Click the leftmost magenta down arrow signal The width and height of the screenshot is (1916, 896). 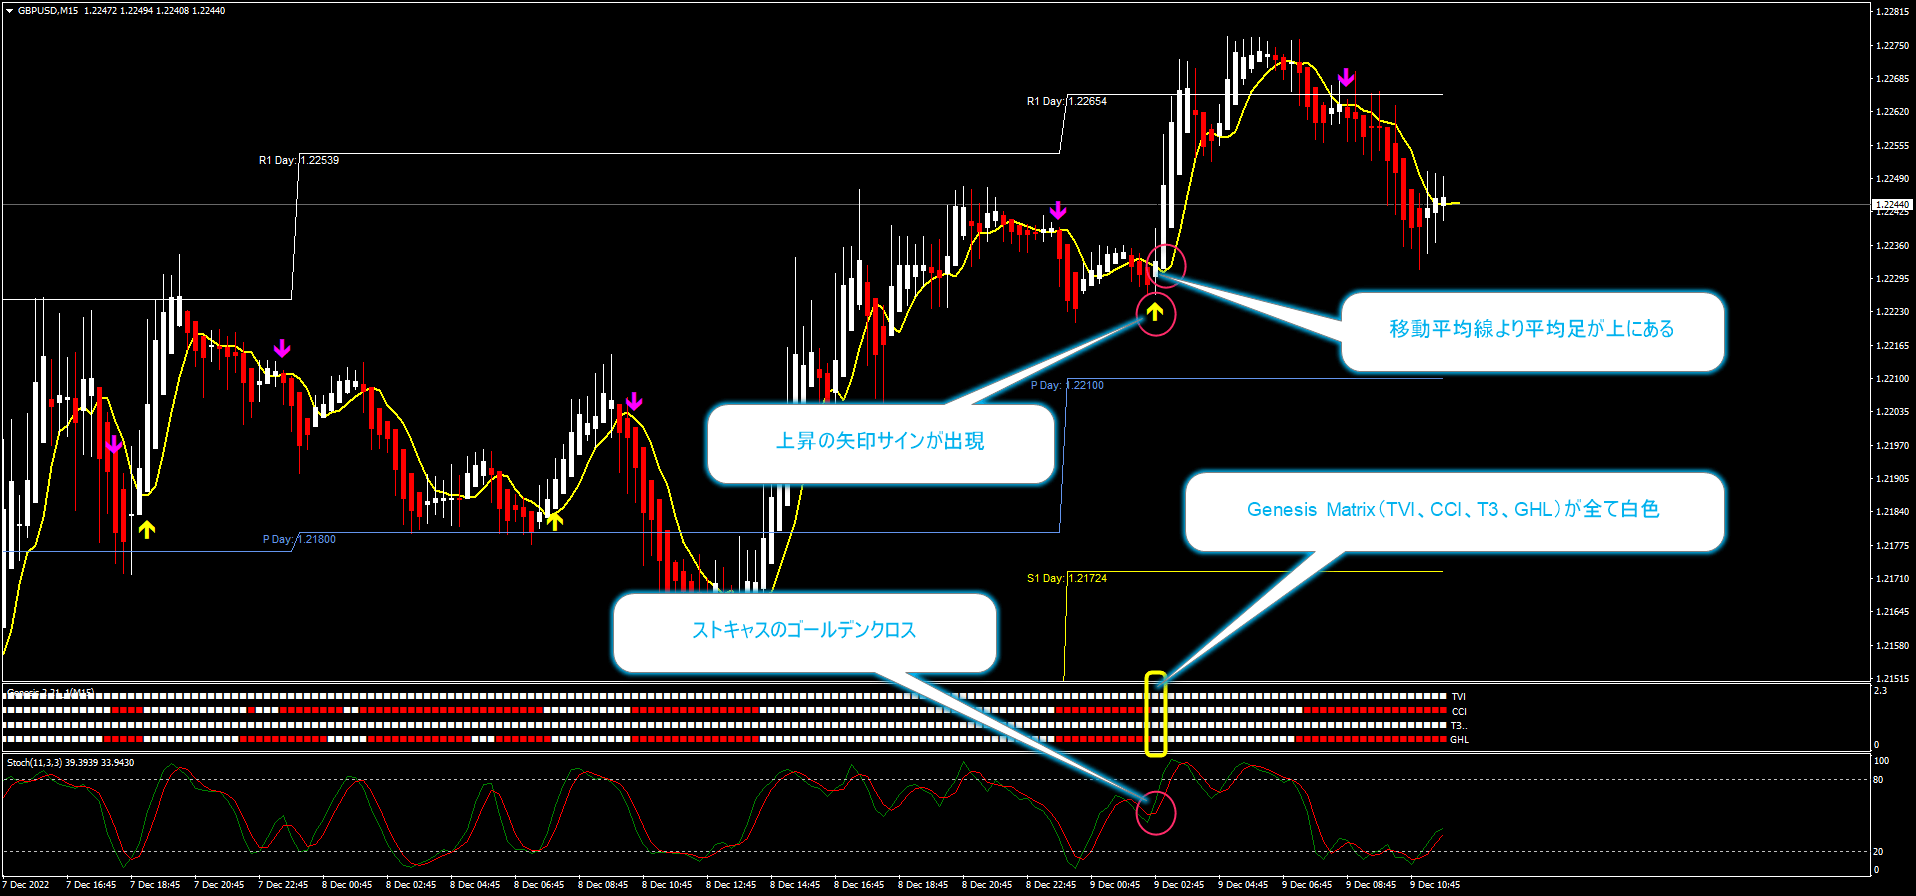(114, 444)
